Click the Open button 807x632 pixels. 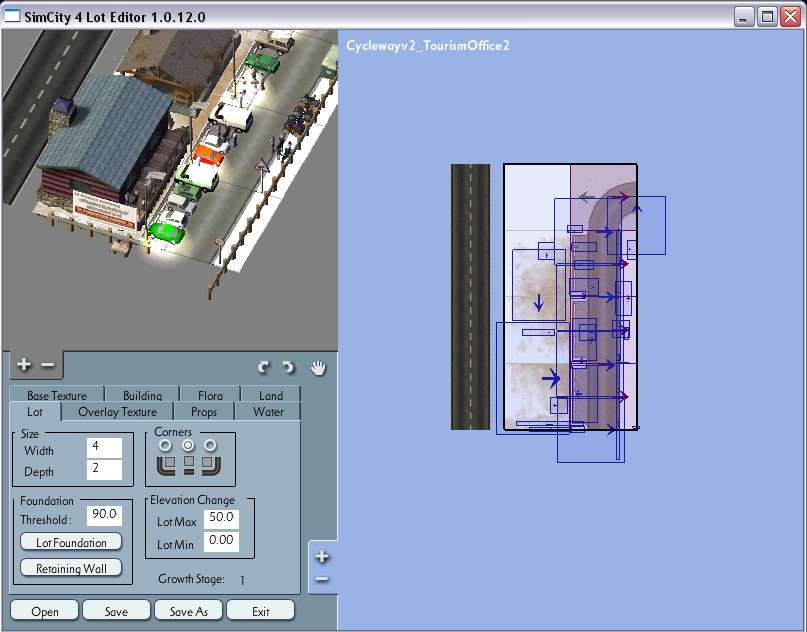45,611
